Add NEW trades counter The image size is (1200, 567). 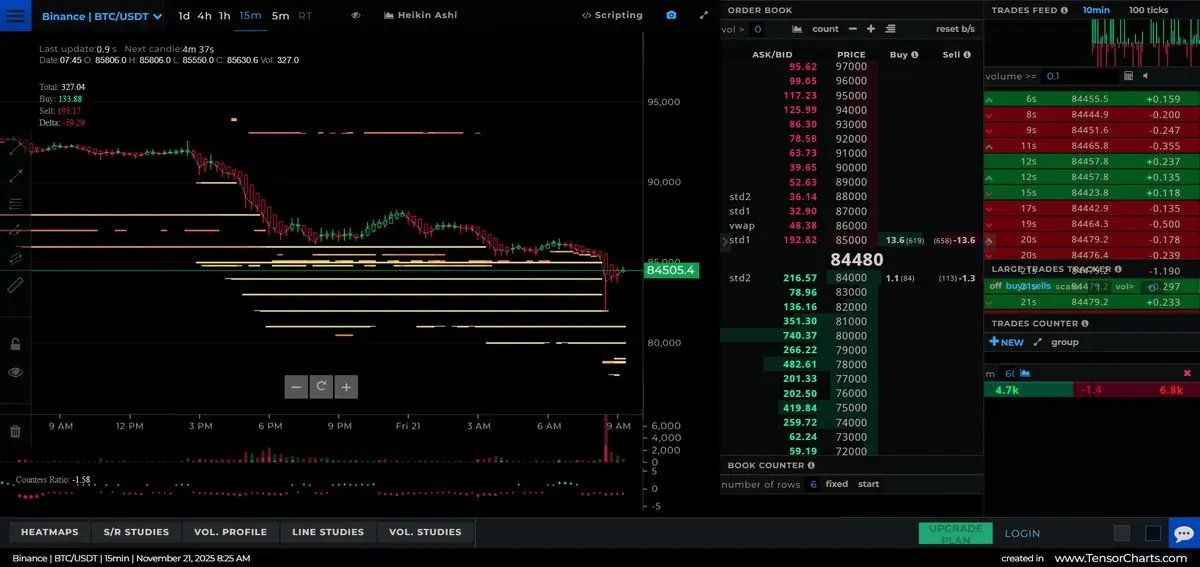(1006, 342)
